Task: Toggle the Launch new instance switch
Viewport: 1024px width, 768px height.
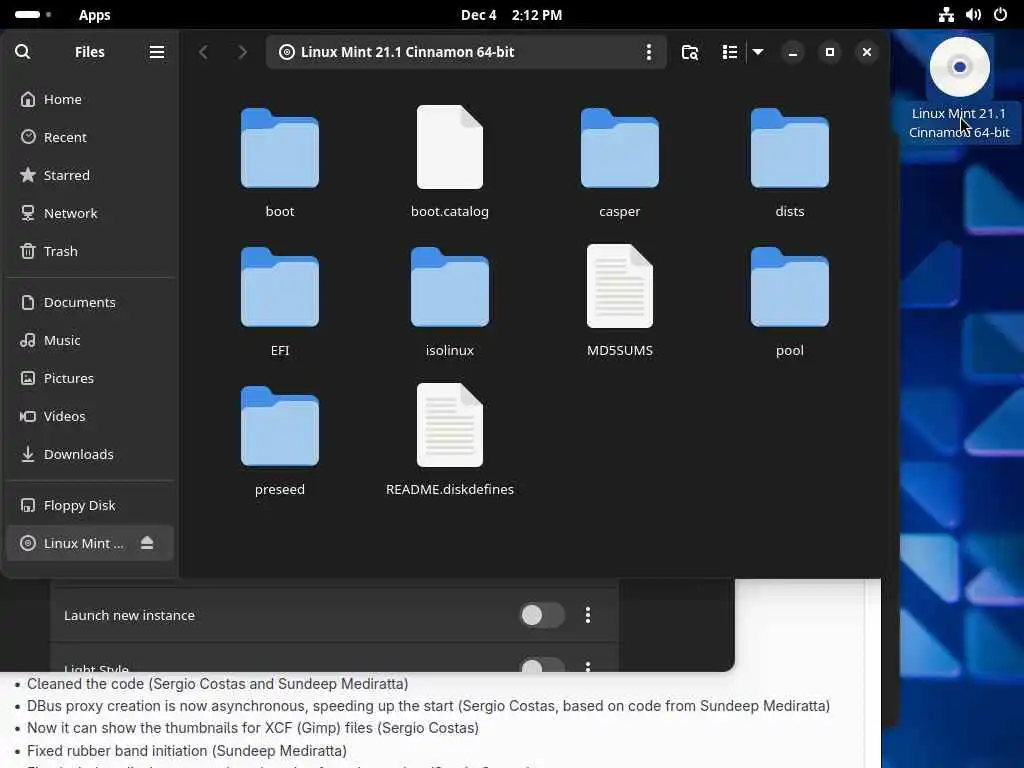Action: tap(542, 615)
